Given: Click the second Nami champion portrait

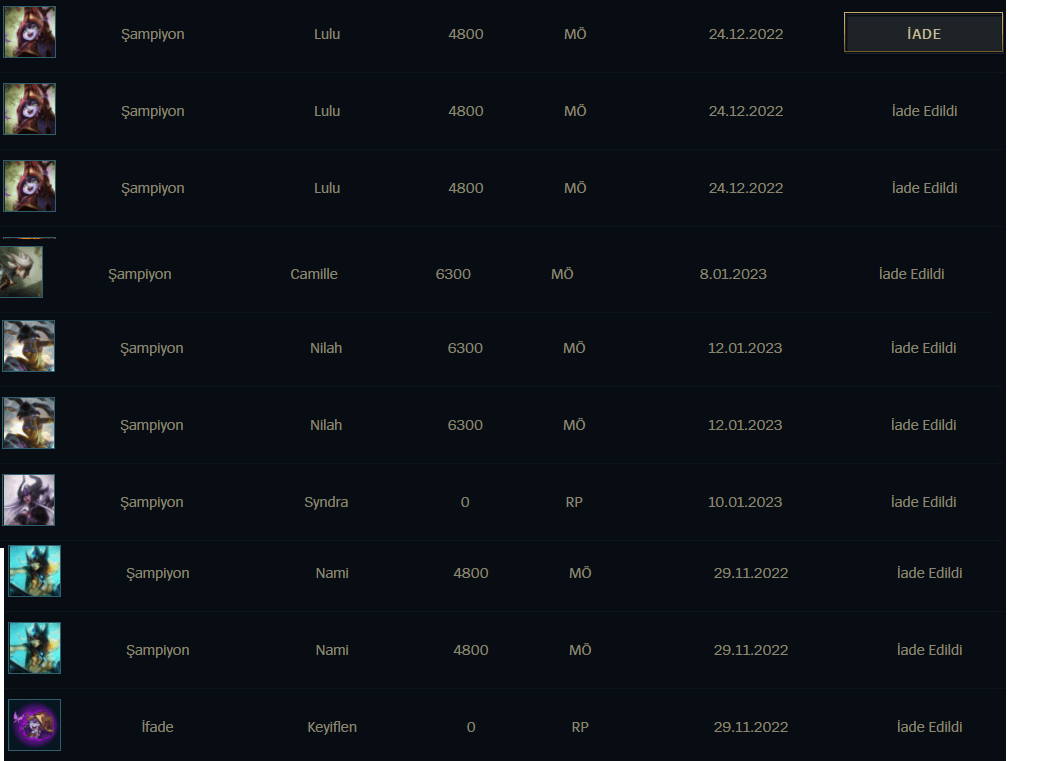Looking at the screenshot, I should point(35,649).
